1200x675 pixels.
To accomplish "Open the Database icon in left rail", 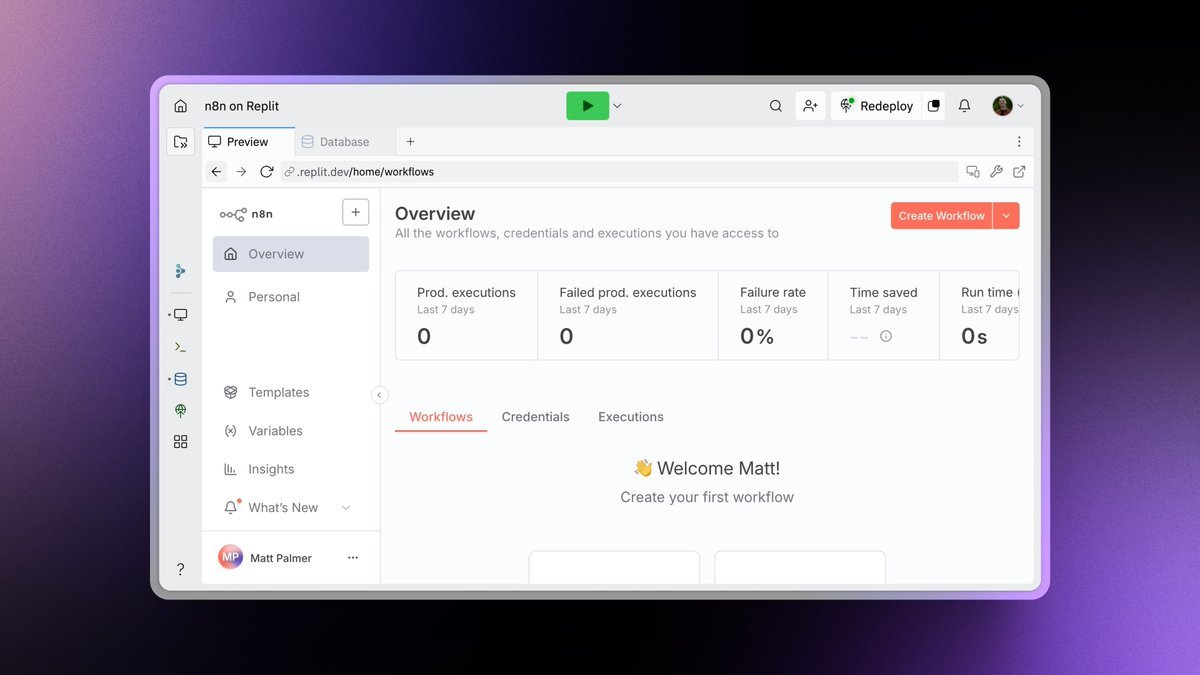I will tap(180, 380).
